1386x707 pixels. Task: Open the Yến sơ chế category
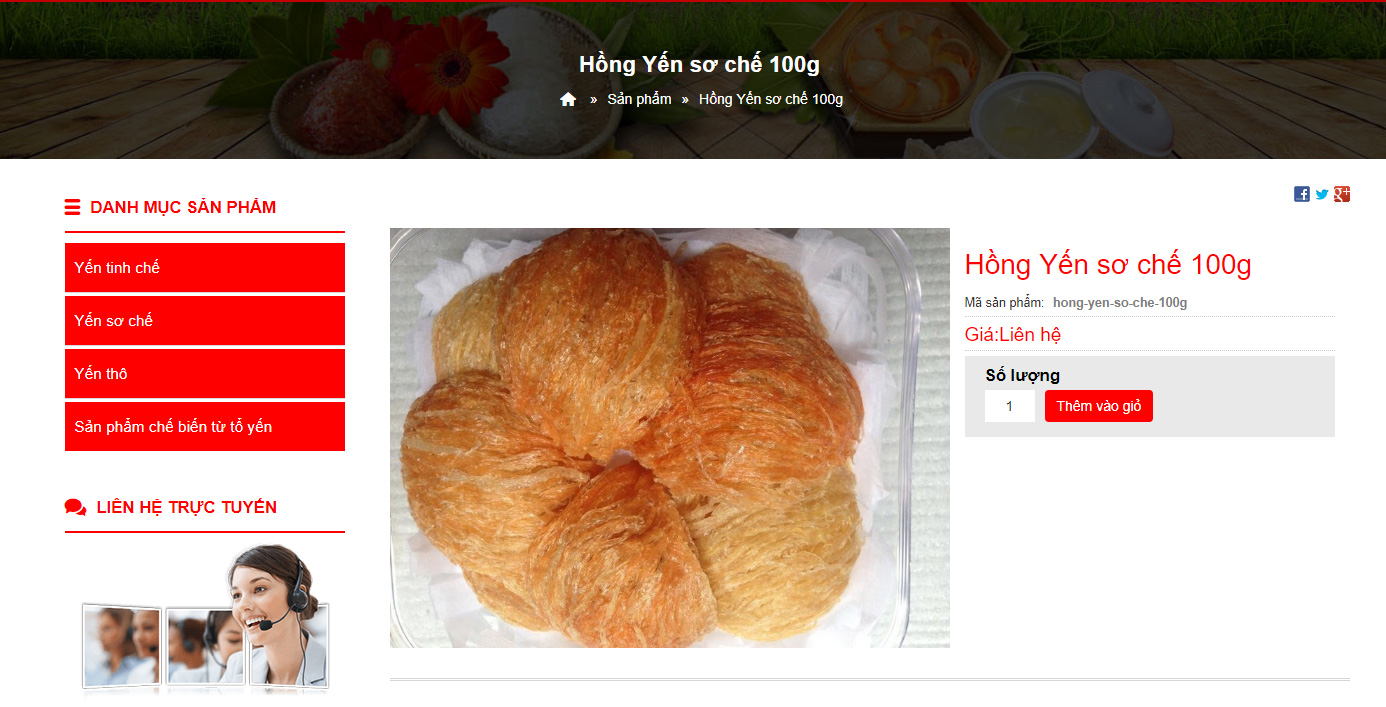click(x=205, y=320)
